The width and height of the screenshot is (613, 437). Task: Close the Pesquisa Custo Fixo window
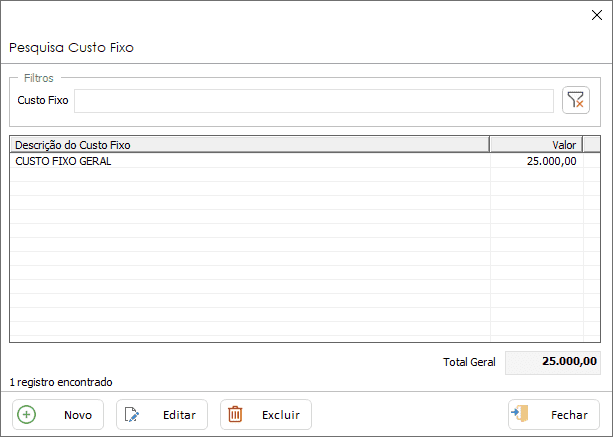click(597, 15)
